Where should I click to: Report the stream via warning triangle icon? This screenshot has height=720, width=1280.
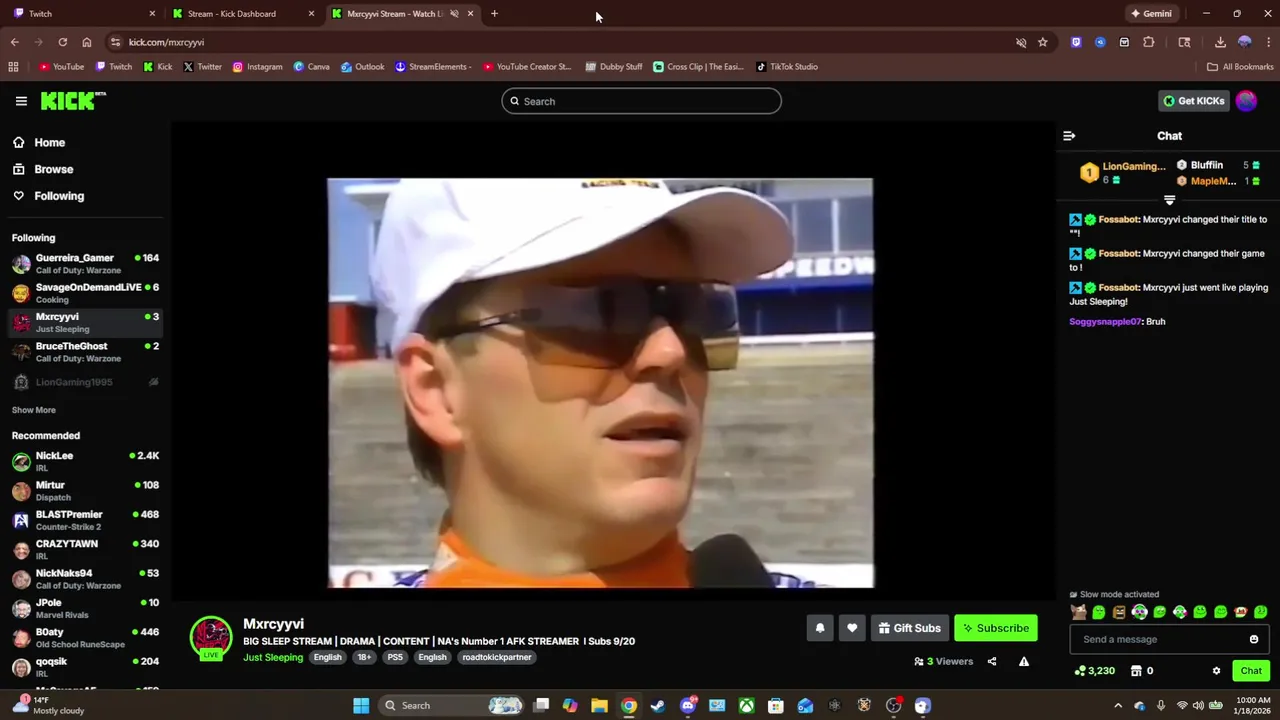point(1024,661)
